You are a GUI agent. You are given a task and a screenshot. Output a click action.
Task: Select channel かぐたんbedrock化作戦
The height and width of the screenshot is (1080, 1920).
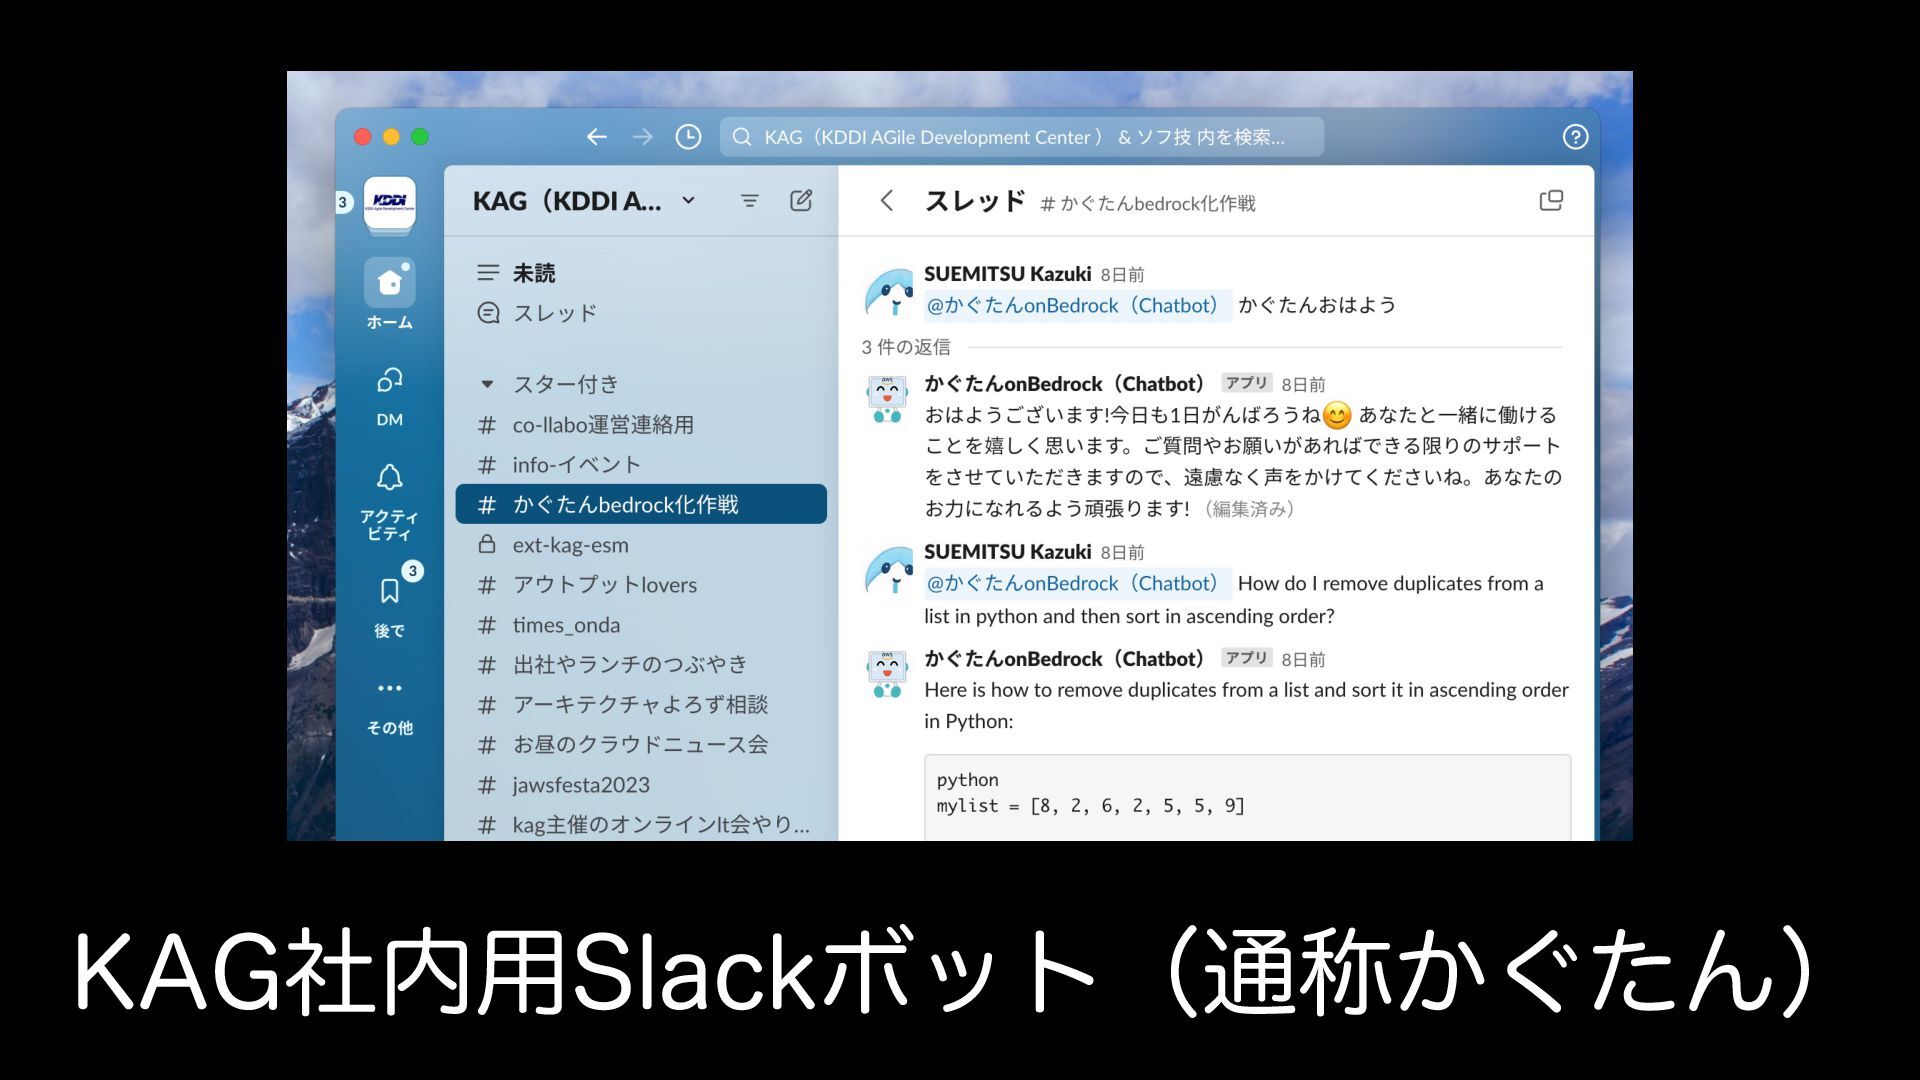(641, 504)
